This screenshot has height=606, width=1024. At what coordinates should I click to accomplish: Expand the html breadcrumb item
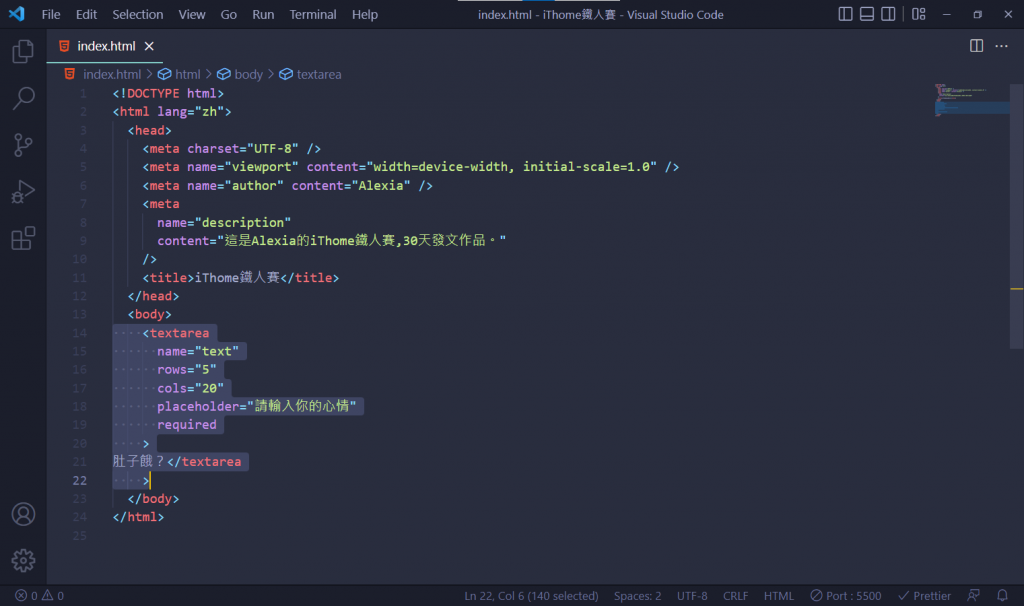[x=180, y=74]
